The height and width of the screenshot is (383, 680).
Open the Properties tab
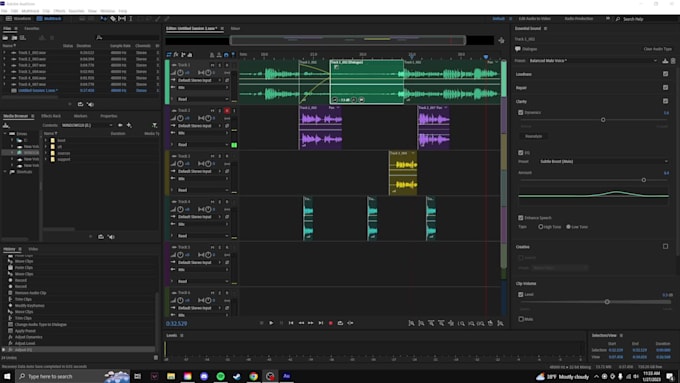pos(108,116)
